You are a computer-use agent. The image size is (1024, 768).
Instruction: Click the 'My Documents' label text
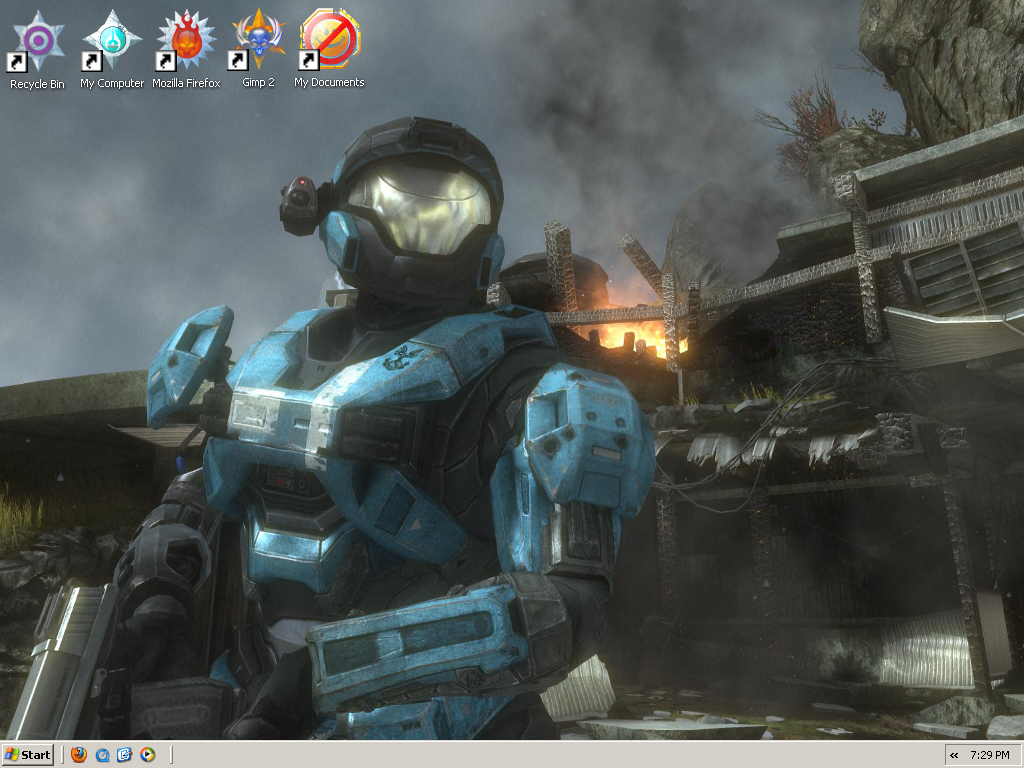point(330,84)
